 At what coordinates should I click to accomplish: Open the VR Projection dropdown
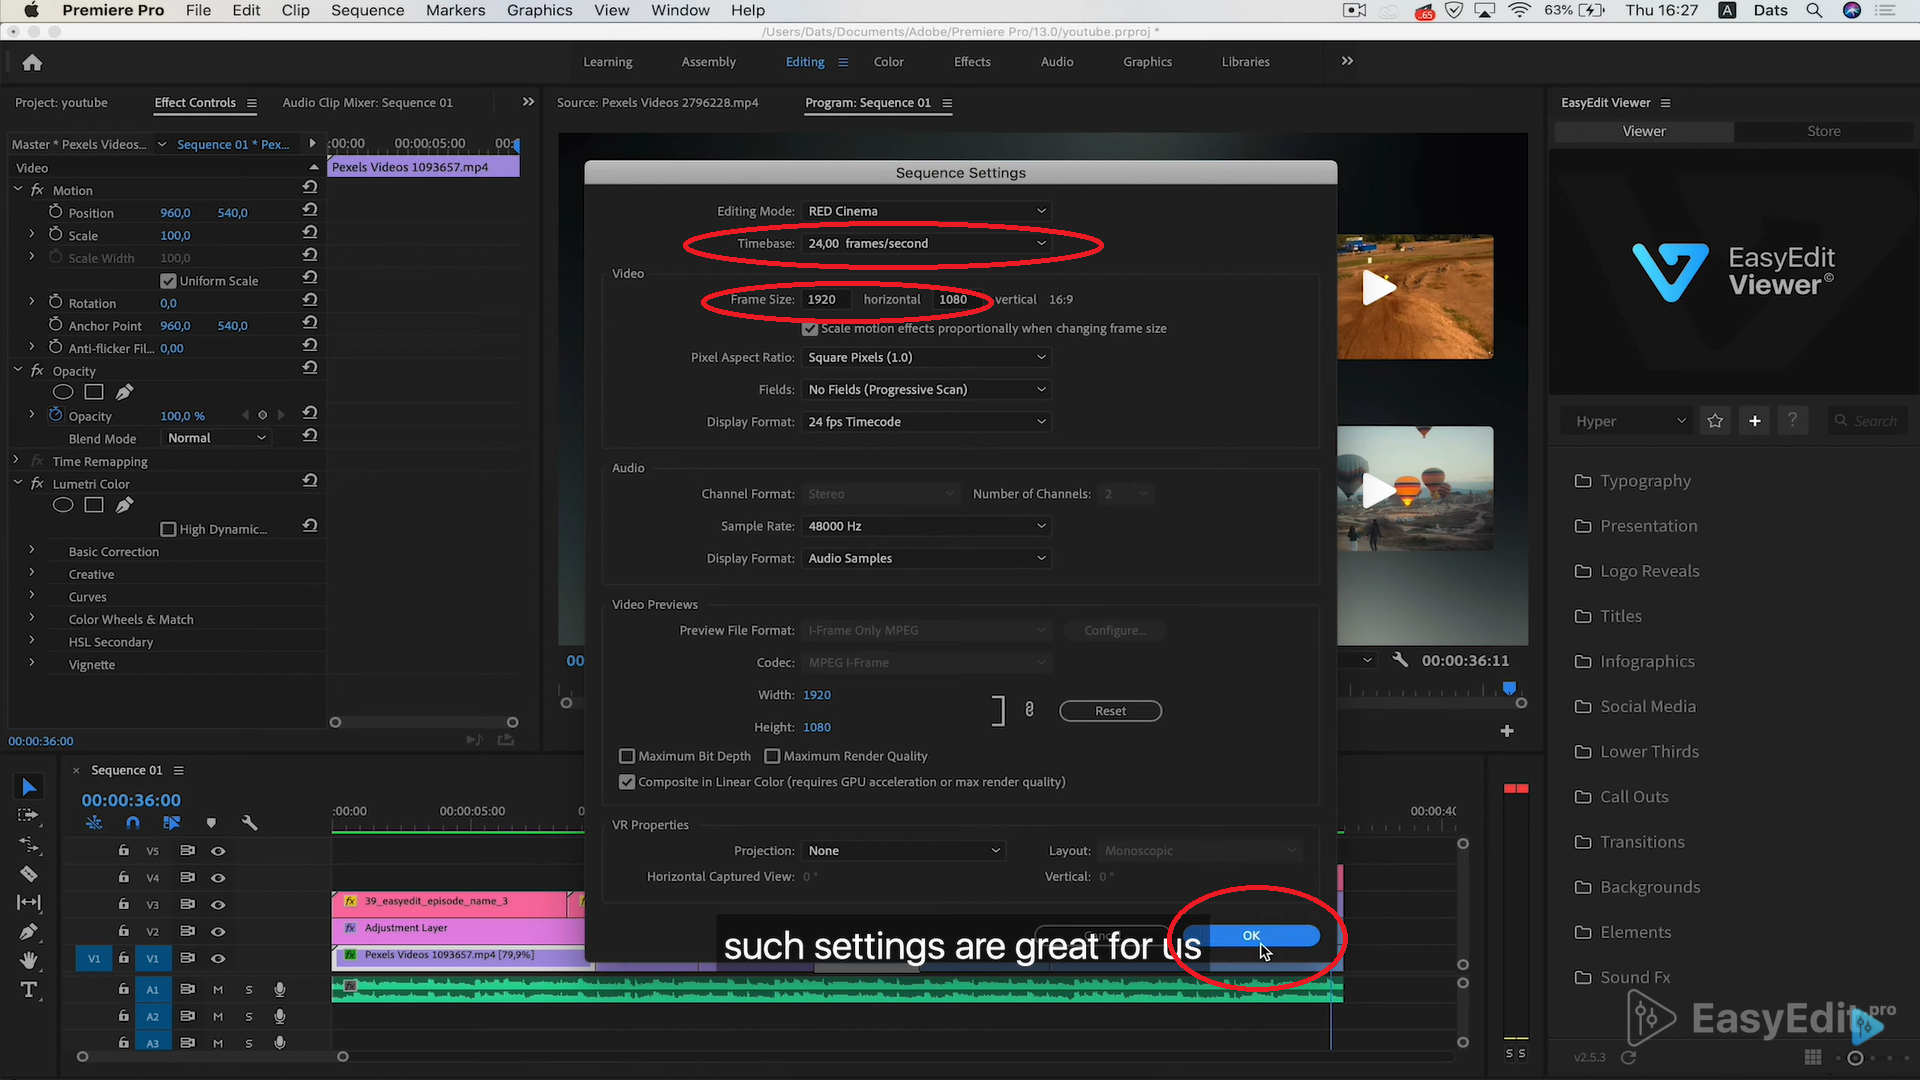click(x=903, y=851)
